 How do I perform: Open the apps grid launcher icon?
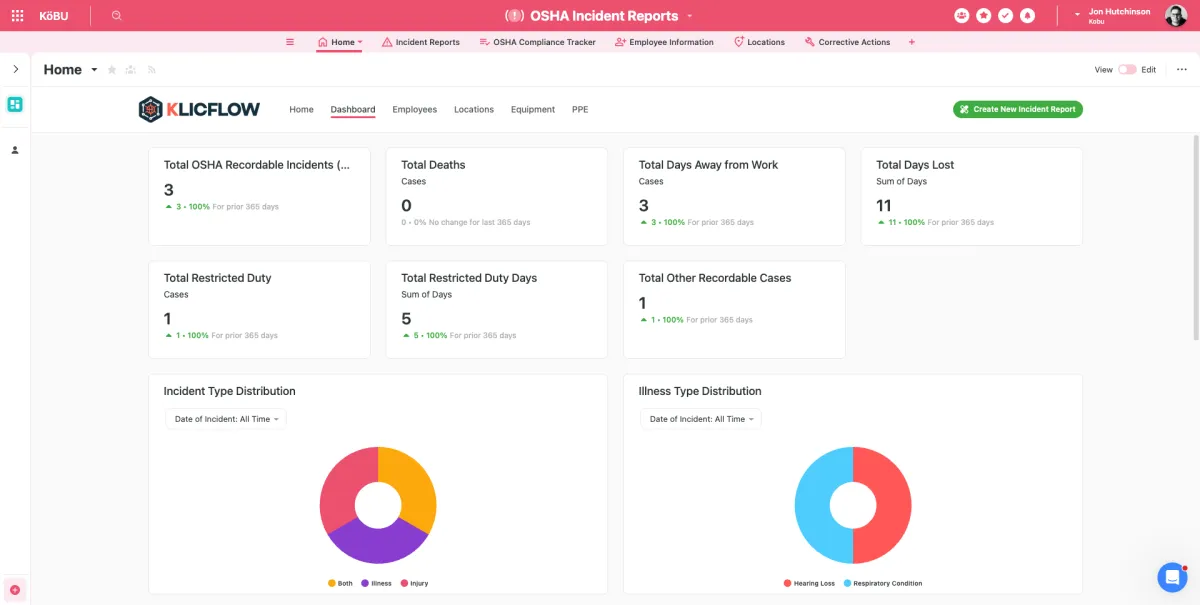coord(17,16)
